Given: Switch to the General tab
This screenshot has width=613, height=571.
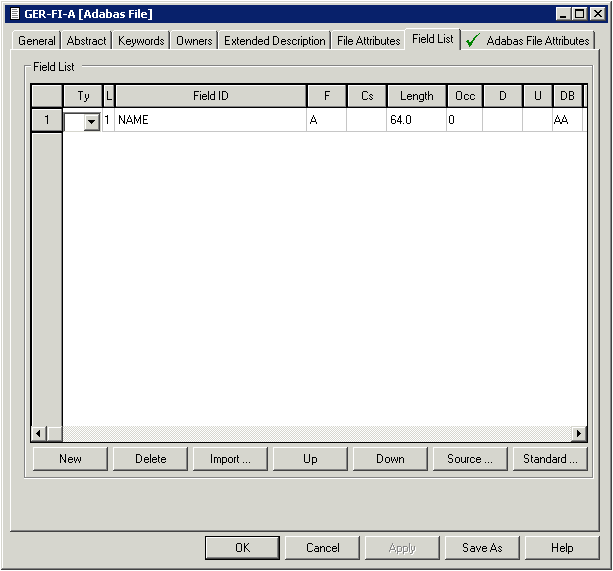Looking at the screenshot, I should tap(37, 41).
